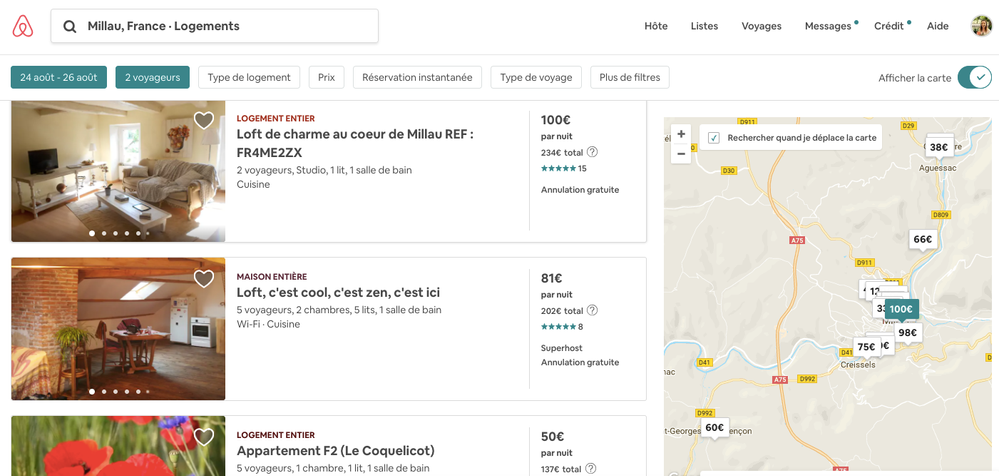Uncheck Rechercher quand je déplace la carte

pyautogui.click(x=714, y=138)
